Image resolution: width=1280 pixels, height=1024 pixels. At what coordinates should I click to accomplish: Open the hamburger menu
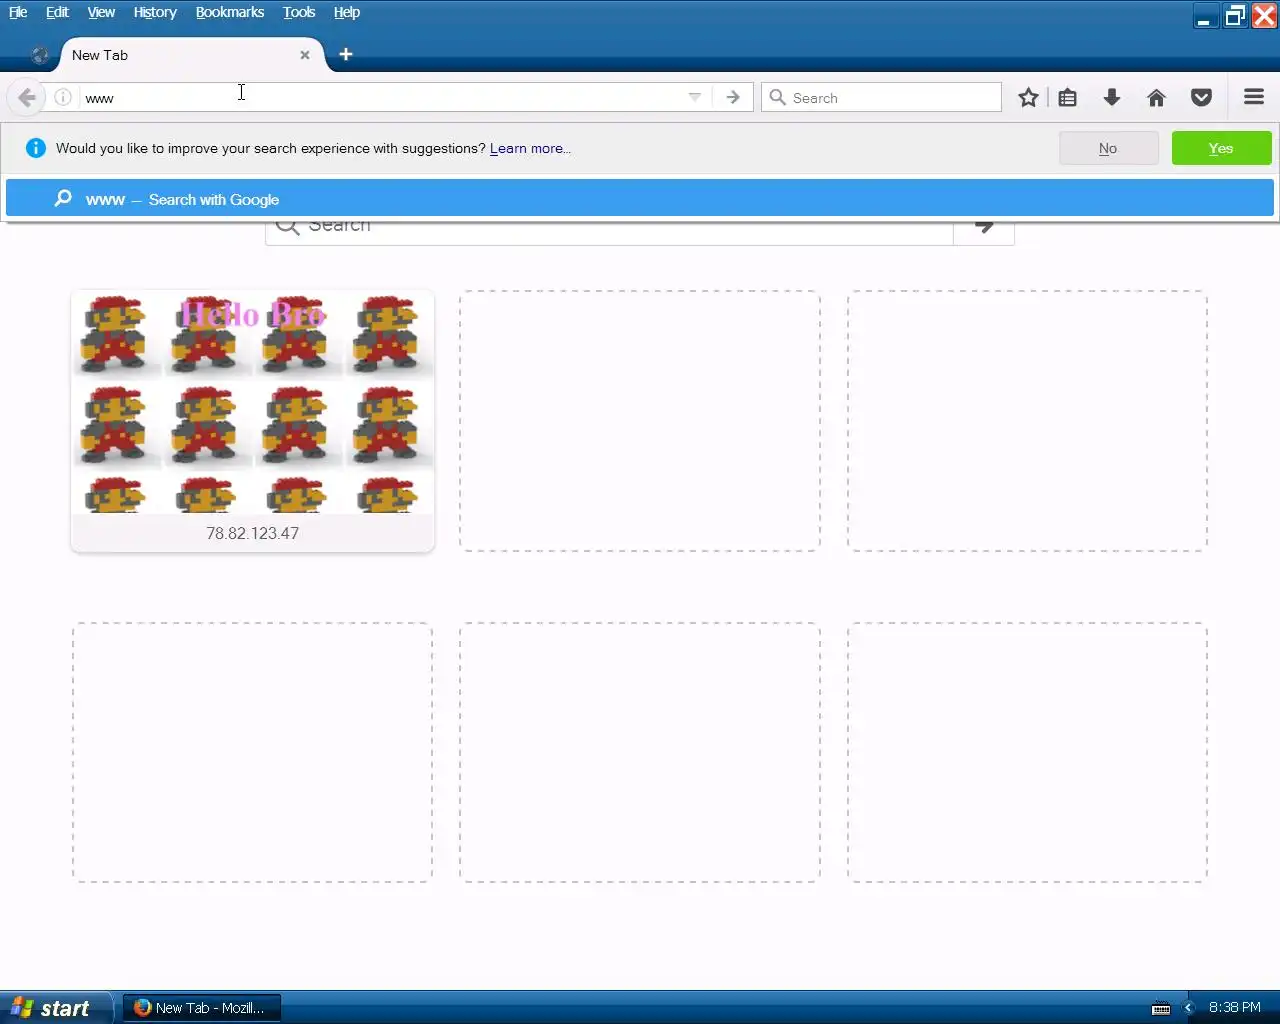tap(1254, 97)
